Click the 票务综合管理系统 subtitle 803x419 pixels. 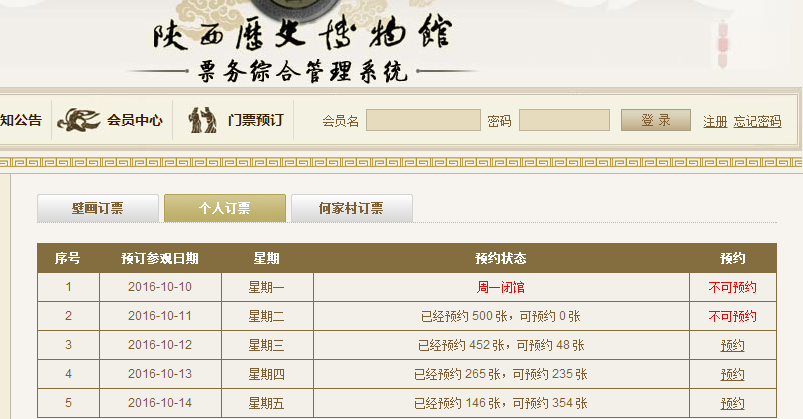point(302,72)
